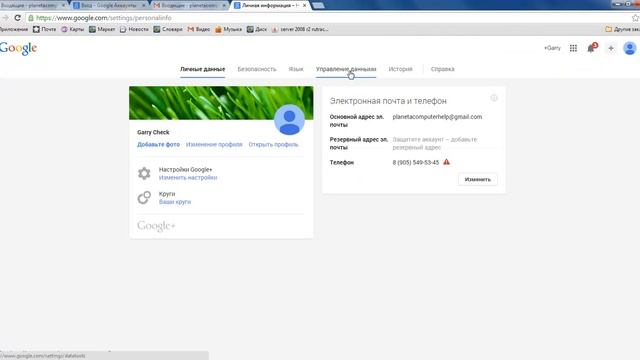Open the Справка tab
Screen dimensions: 640x360
coord(442,69)
